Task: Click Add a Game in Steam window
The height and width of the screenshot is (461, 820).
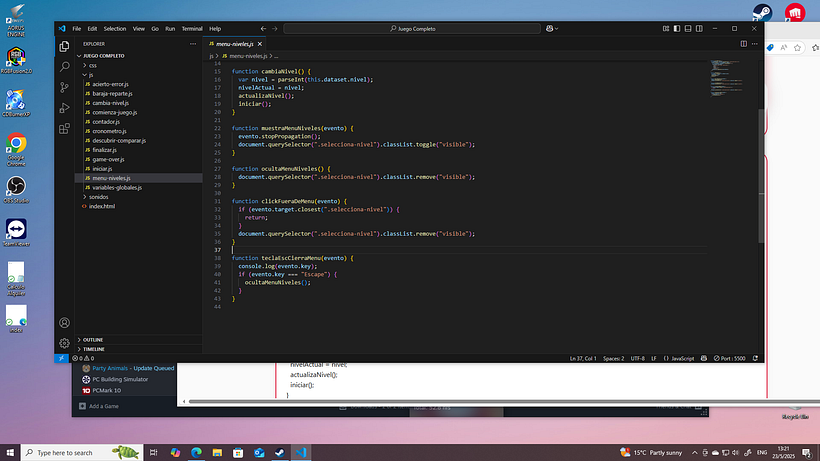Action: [x=99, y=406]
